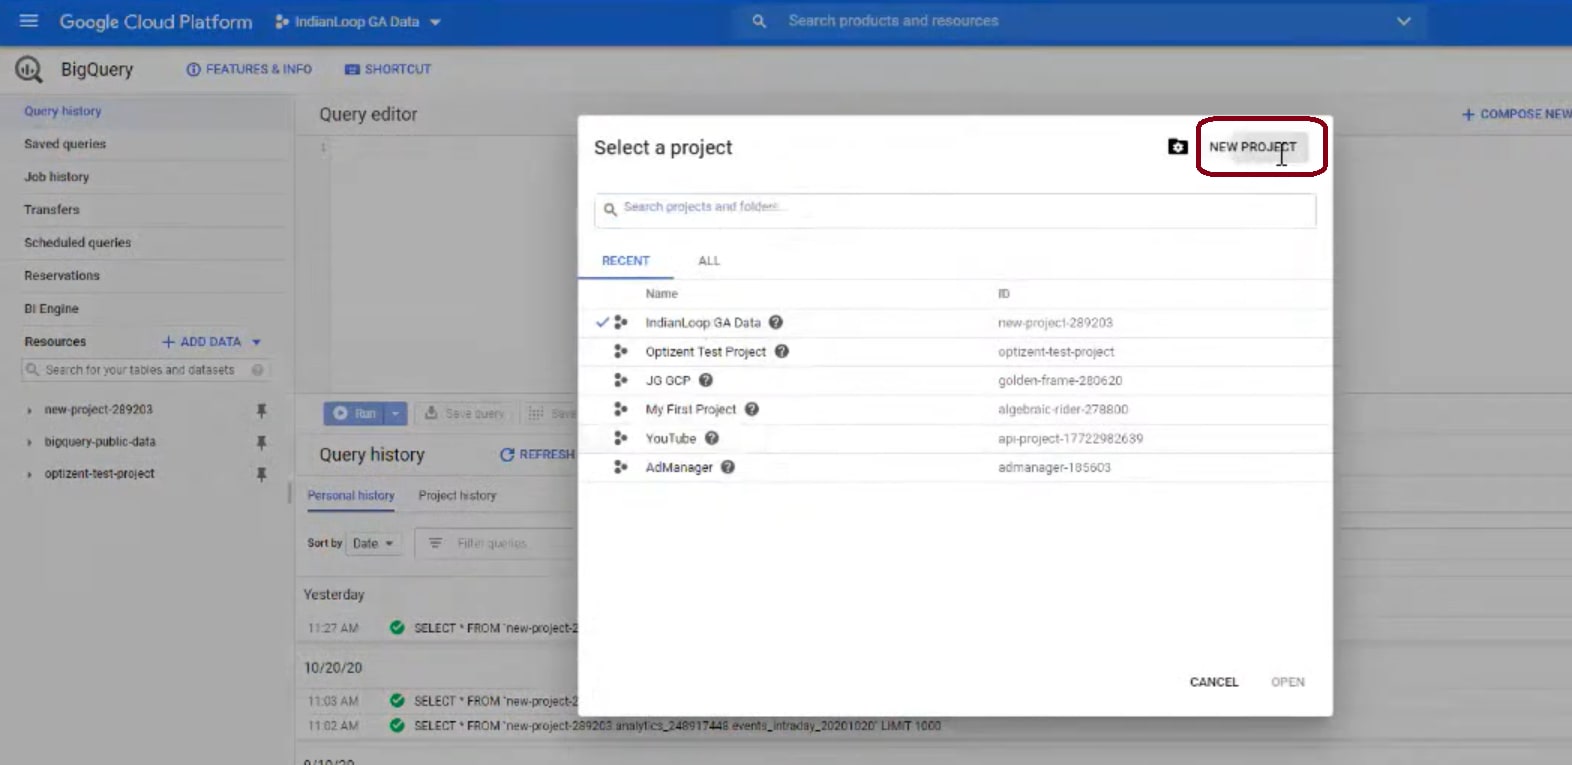Focus the tables and datasets search field
This screenshot has height=765, width=1572.
pyautogui.click(x=145, y=370)
